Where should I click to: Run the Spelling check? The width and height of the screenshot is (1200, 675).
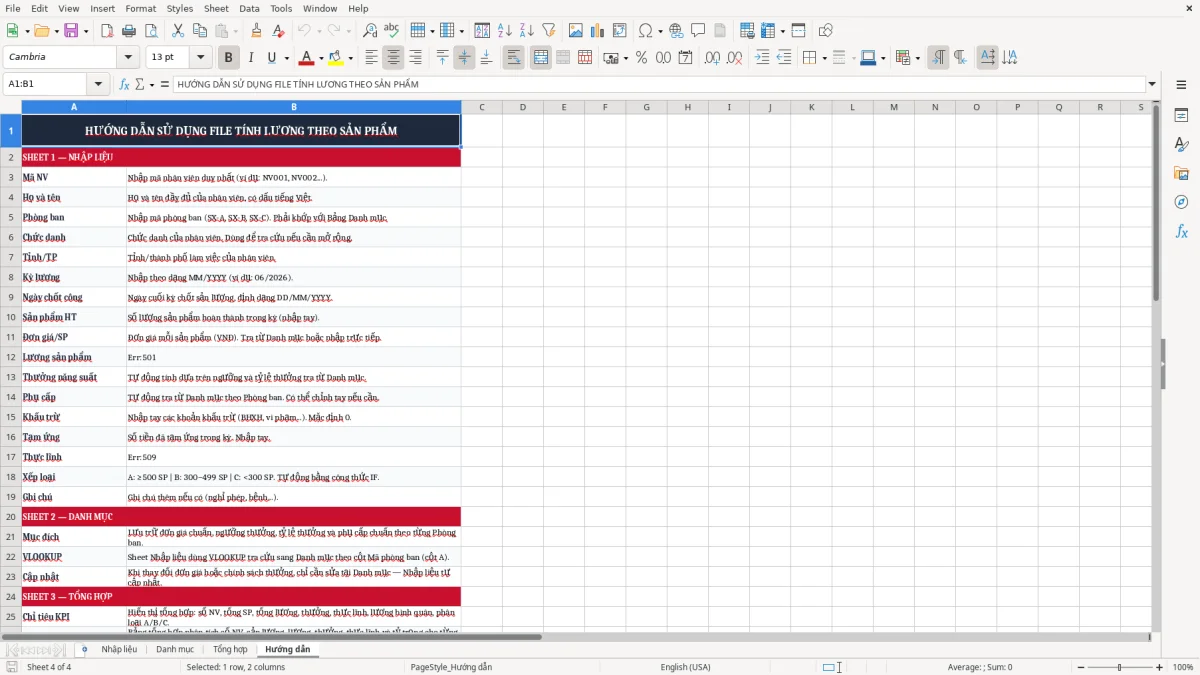[x=391, y=31]
